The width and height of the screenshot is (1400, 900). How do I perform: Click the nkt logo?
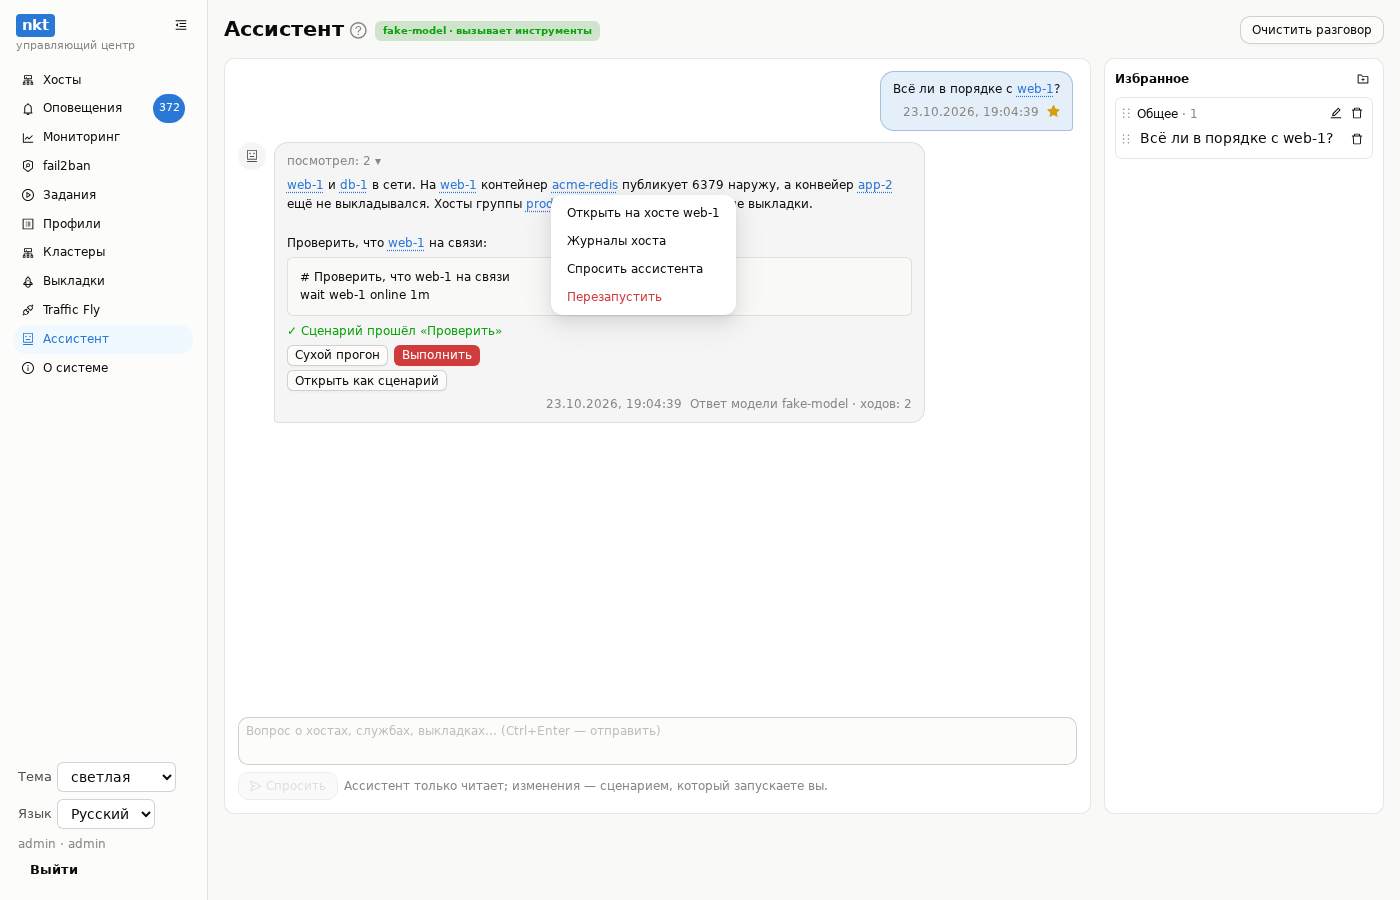coord(35,25)
